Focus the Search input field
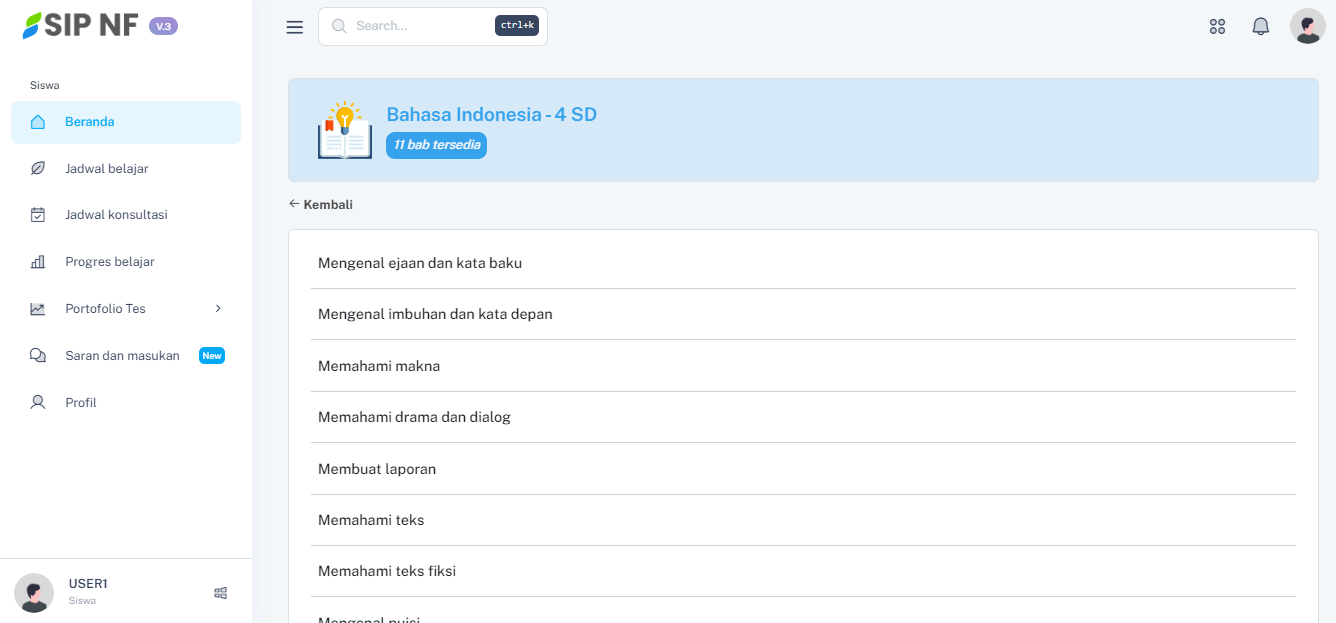Screen dimensions: 1336x623 [420, 26]
